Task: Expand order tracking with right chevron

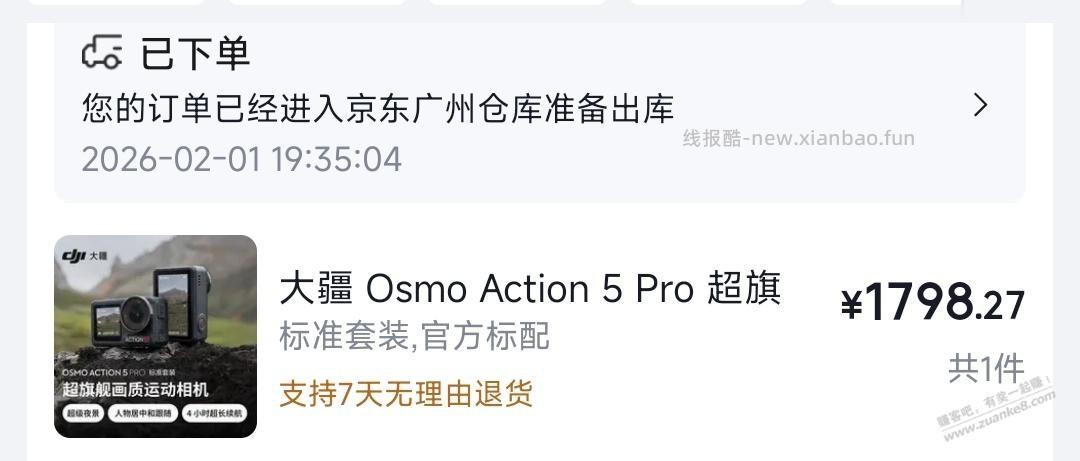Action: (x=981, y=105)
